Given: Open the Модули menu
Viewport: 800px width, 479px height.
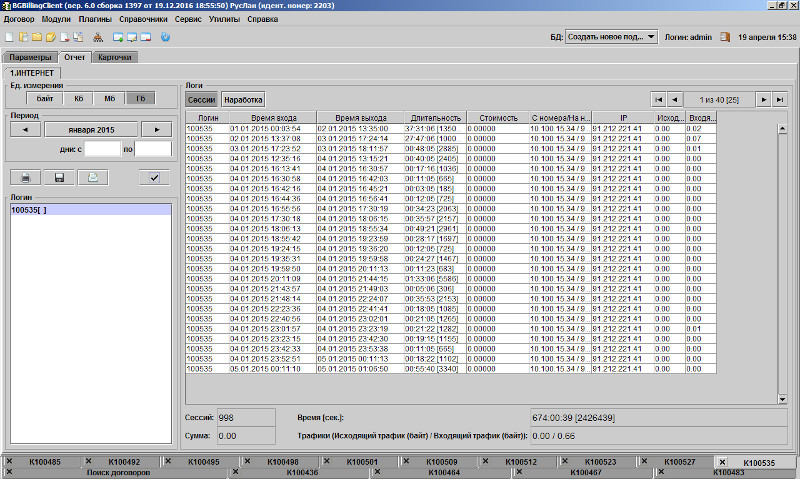Looking at the screenshot, I should click(57, 19).
